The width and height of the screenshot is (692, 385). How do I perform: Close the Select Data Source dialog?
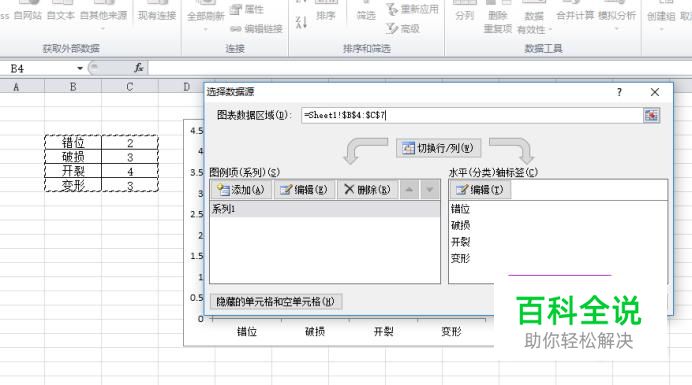pos(654,92)
